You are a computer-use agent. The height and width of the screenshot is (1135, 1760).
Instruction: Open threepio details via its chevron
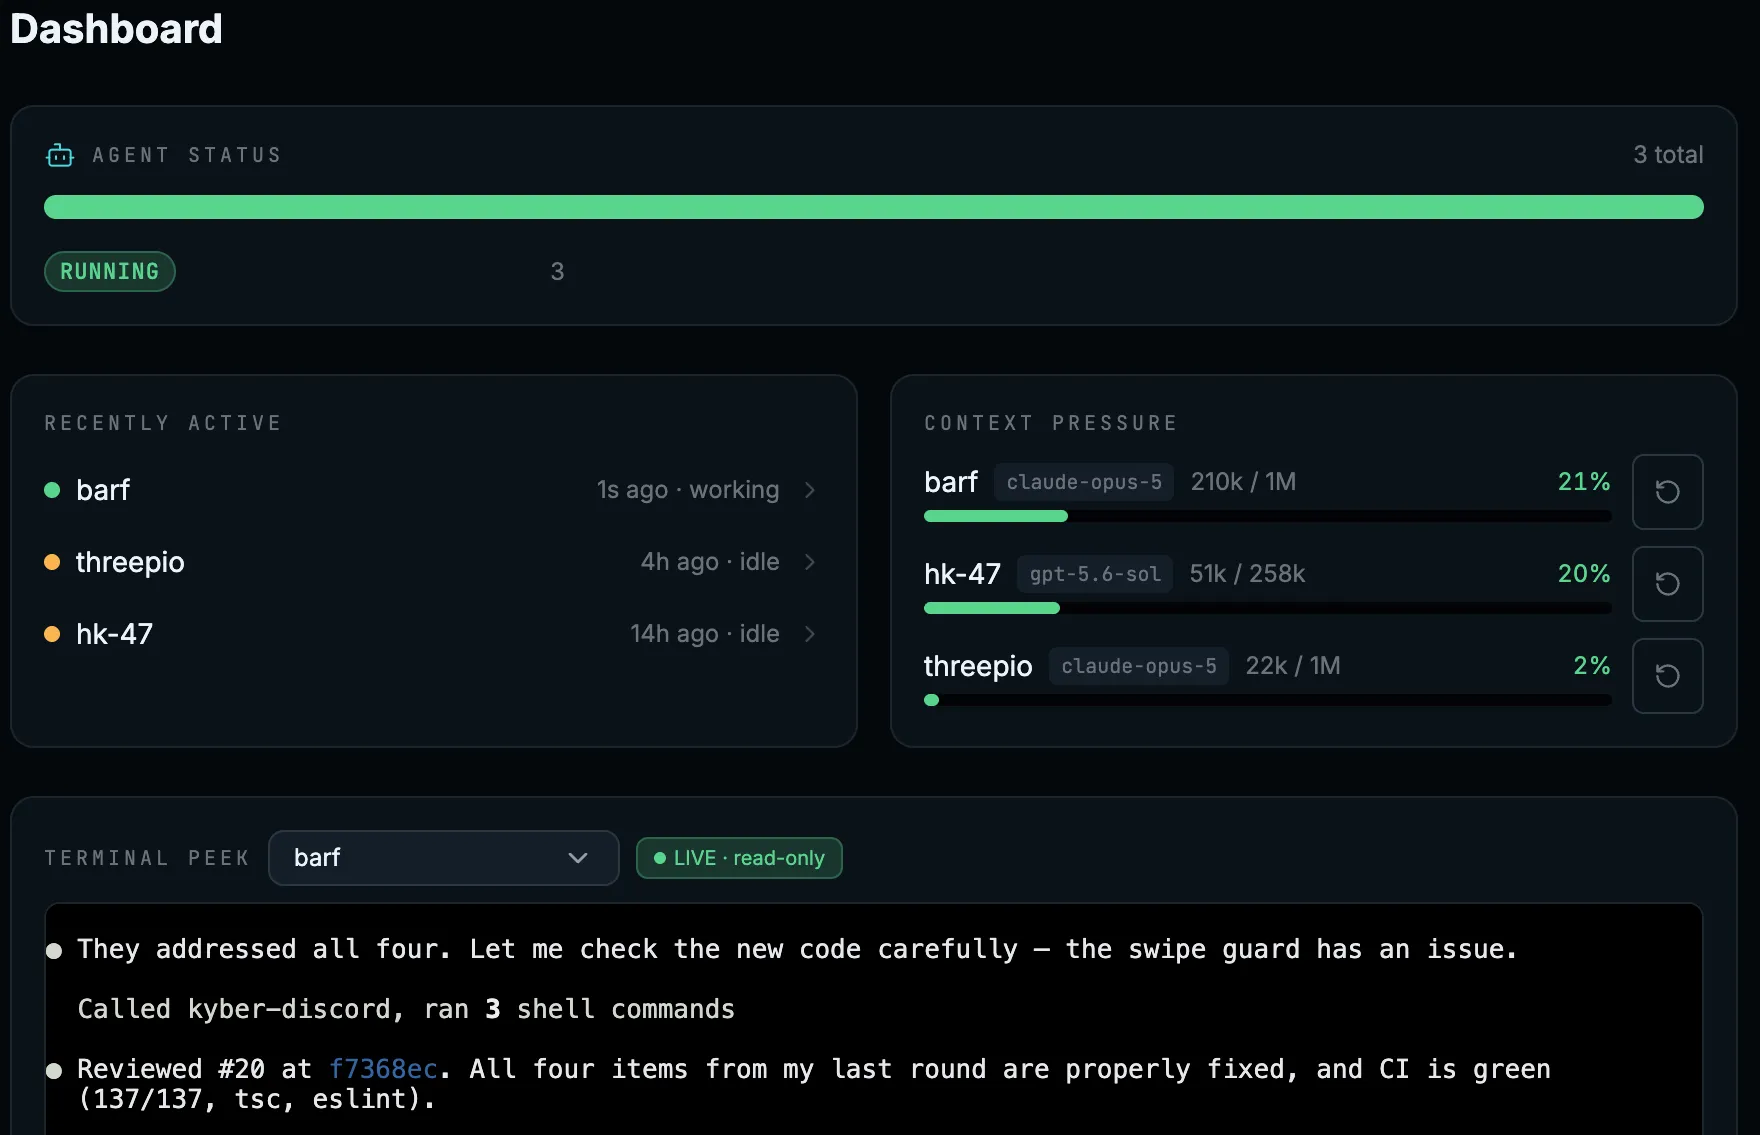pyautogui.click(x=810, y=562)
